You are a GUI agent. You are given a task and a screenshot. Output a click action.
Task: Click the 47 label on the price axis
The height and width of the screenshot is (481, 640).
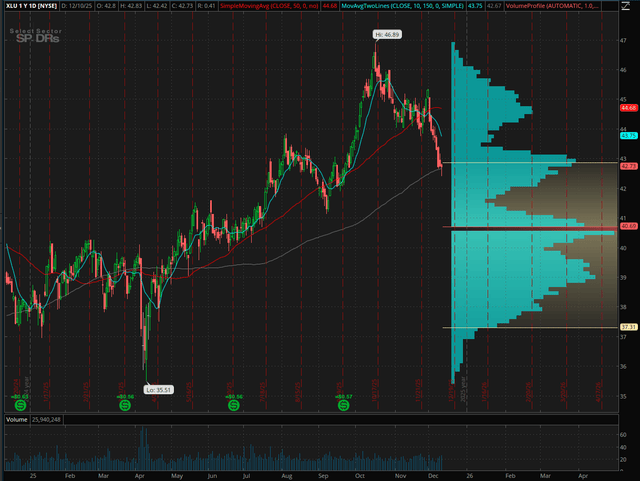pos(623,40)
